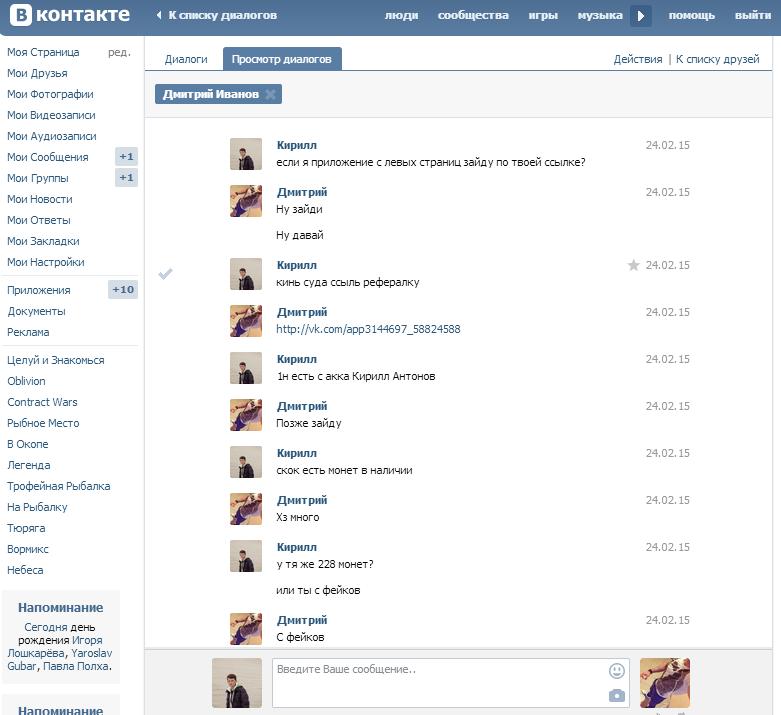Click your own avatar beside the message box
Screen dimensions: 781x715
point(237,683)
